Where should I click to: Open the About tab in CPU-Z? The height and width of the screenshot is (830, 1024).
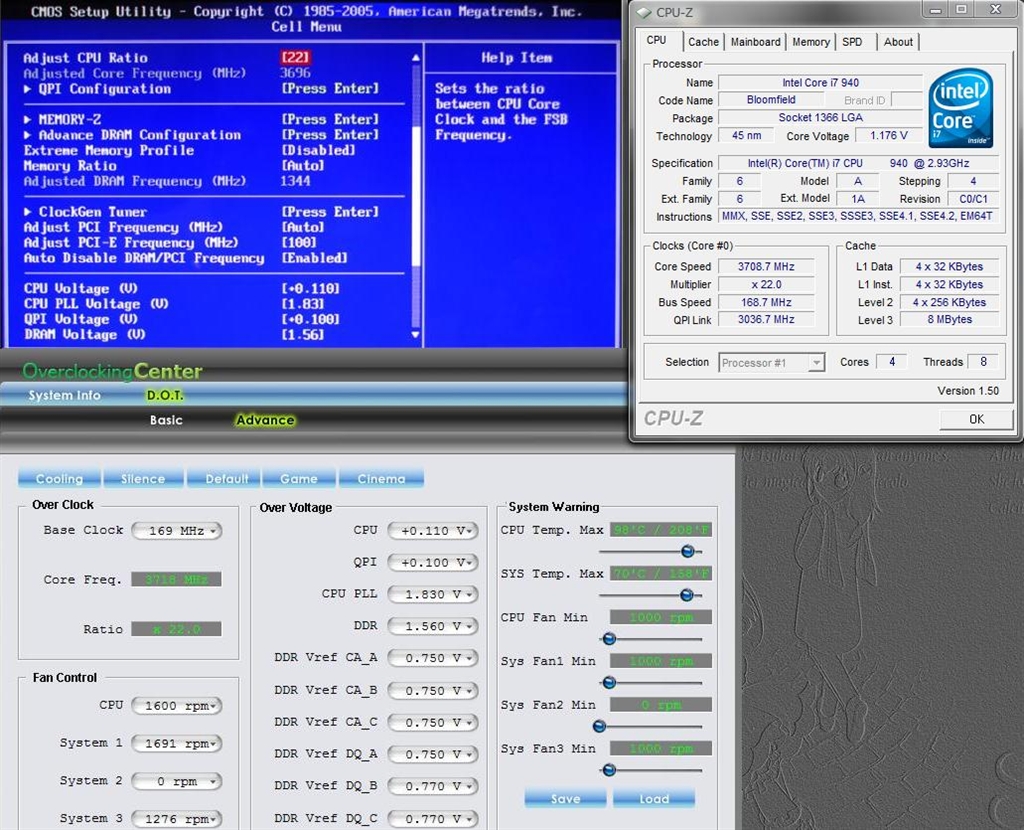(898, 42)
